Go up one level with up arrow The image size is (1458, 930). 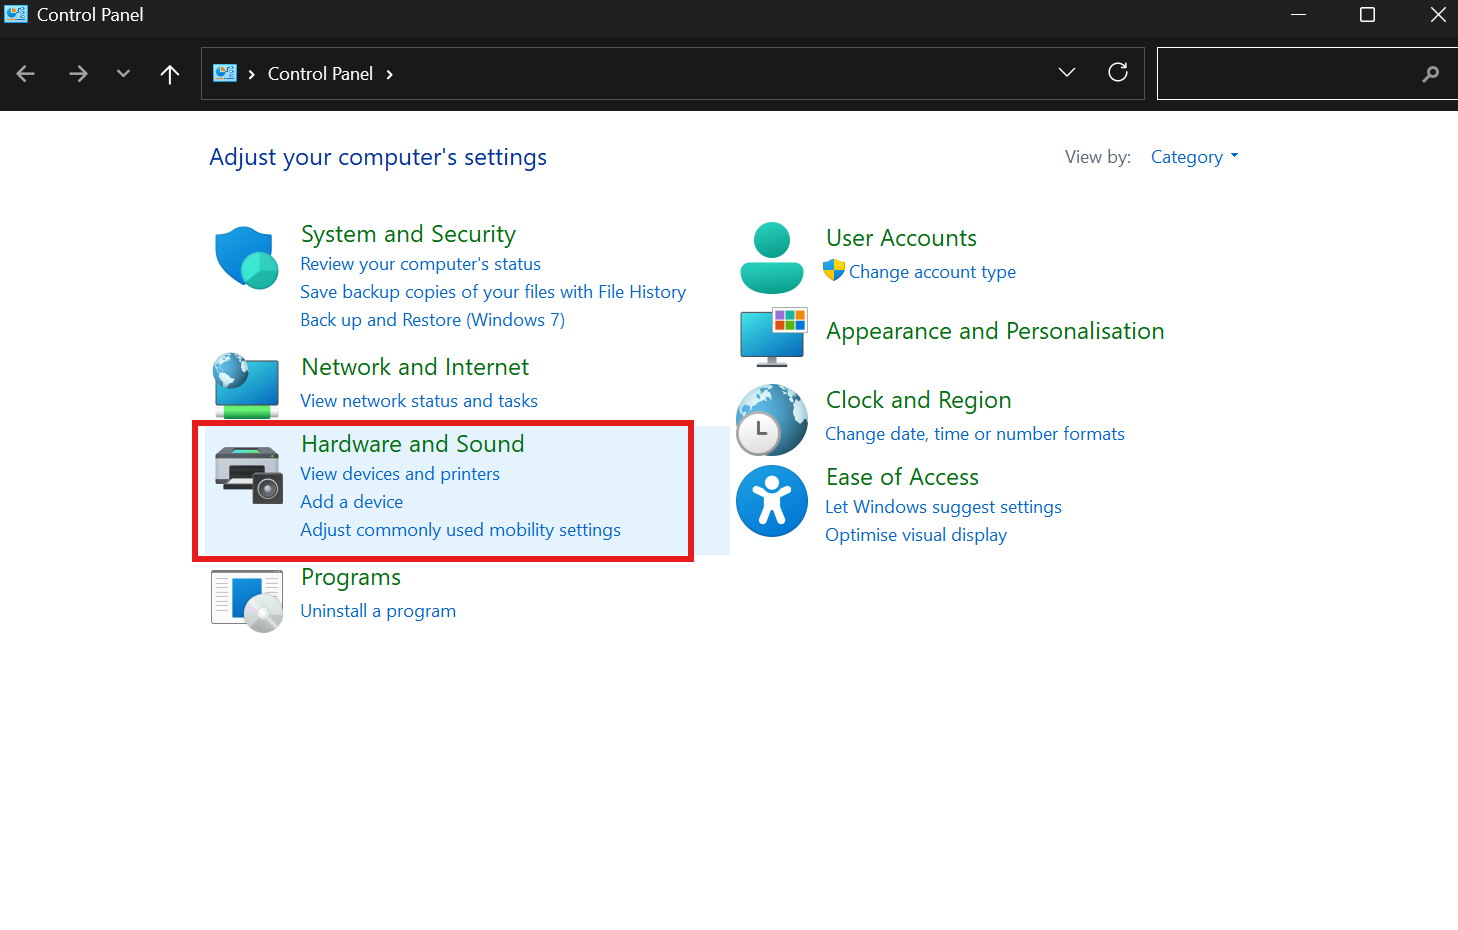pos(170,74)
